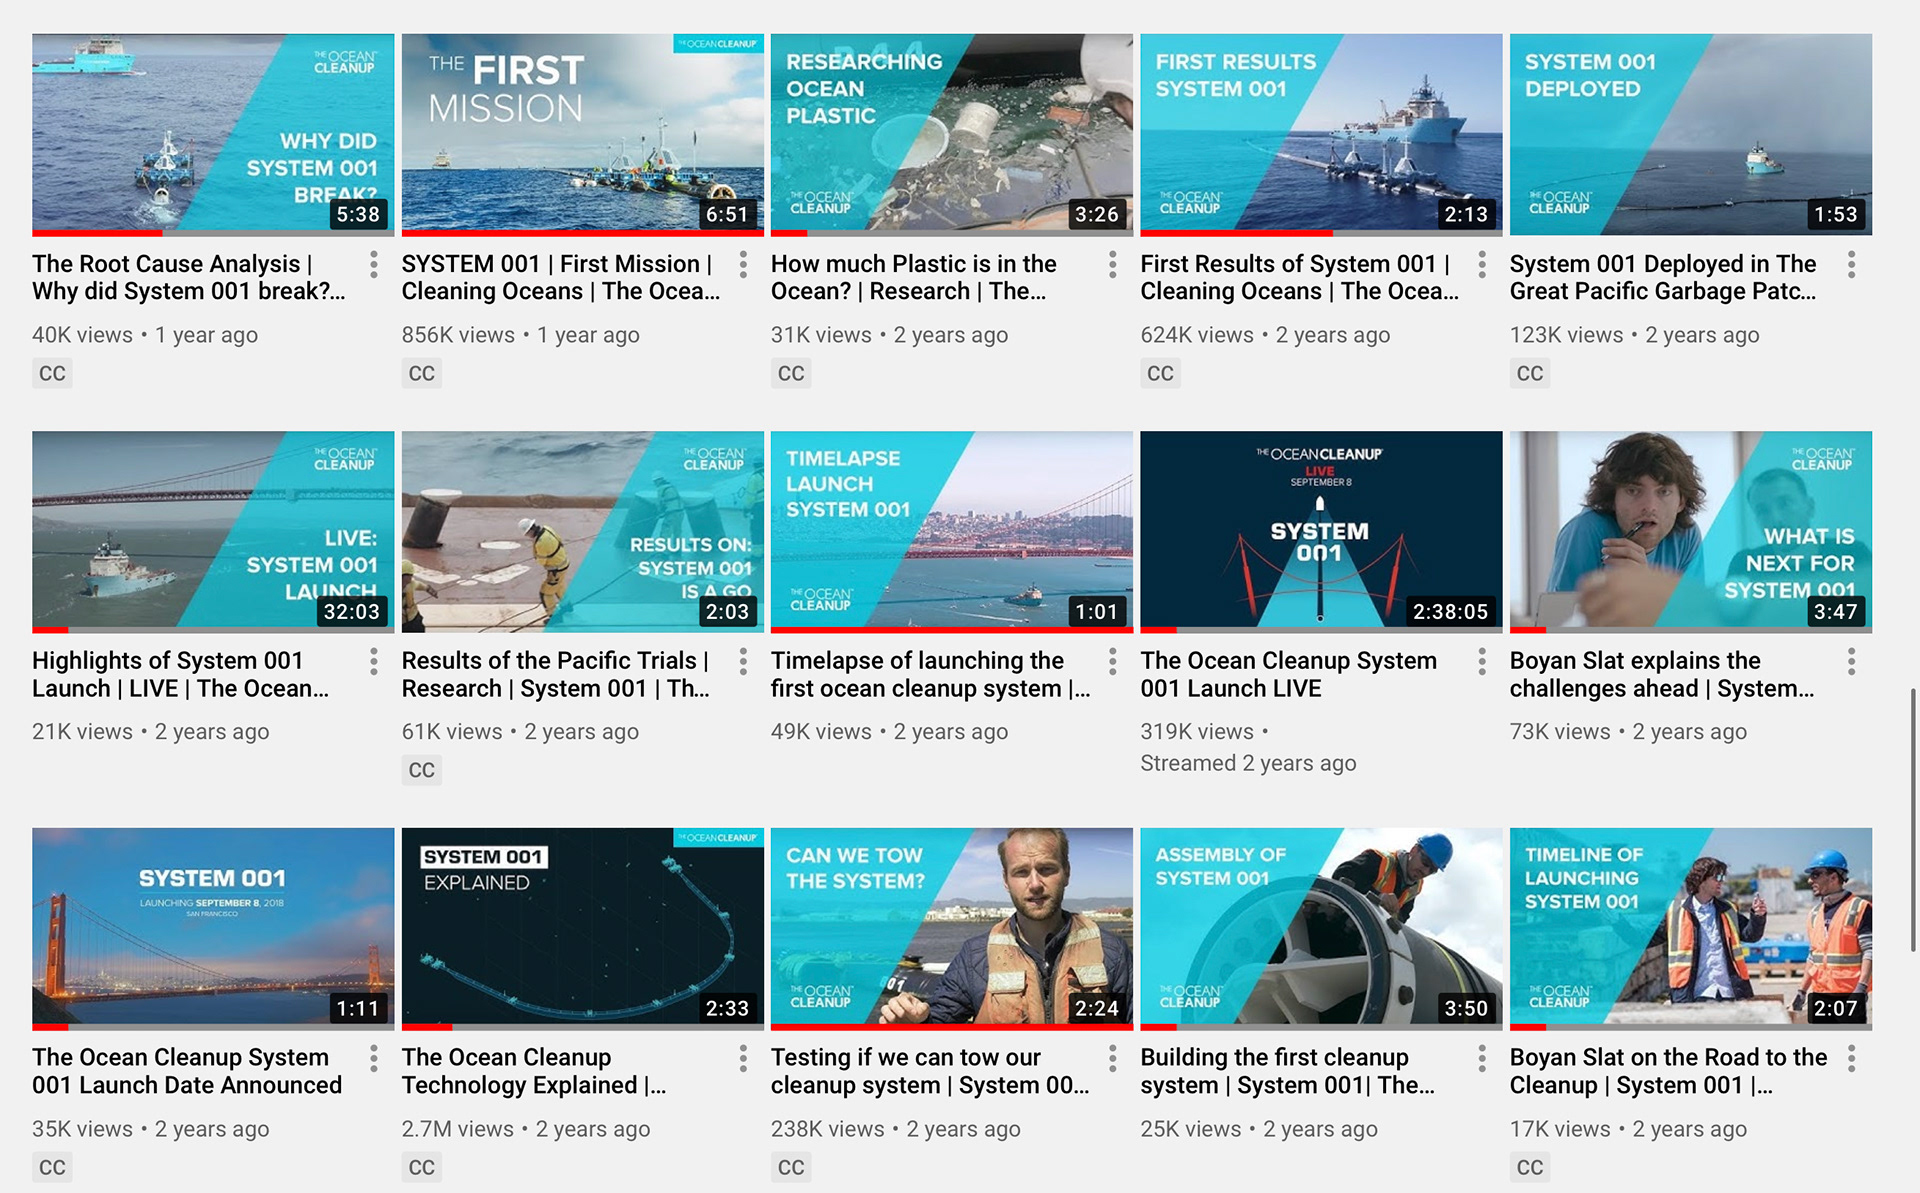Open options menu for How much Plastic video
1920x1193 pixels.
click(1112, 265)
